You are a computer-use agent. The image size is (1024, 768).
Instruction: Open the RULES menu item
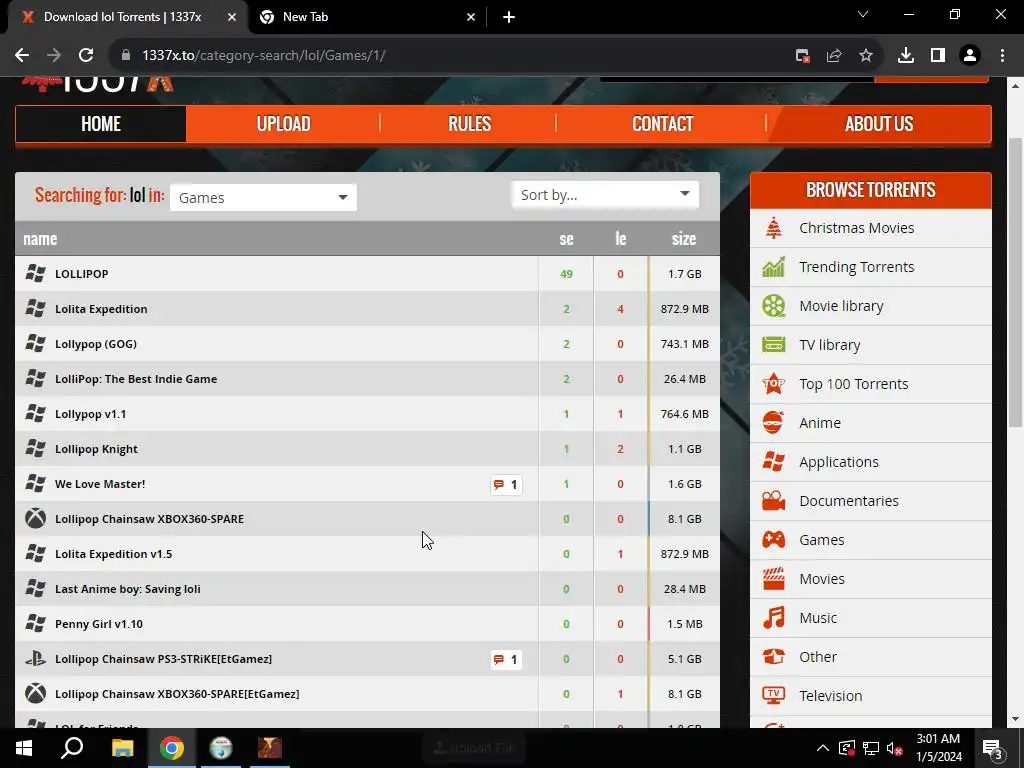(x=470, y=123)
